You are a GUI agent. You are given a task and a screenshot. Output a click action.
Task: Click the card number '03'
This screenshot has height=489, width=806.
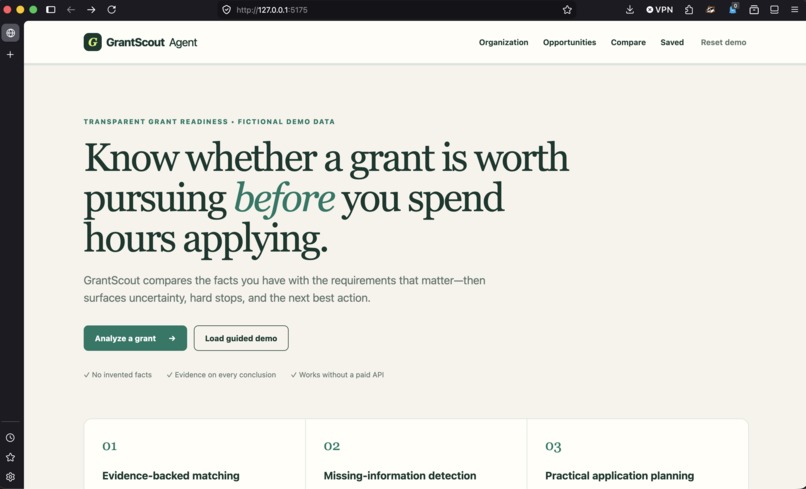point(553,446)
